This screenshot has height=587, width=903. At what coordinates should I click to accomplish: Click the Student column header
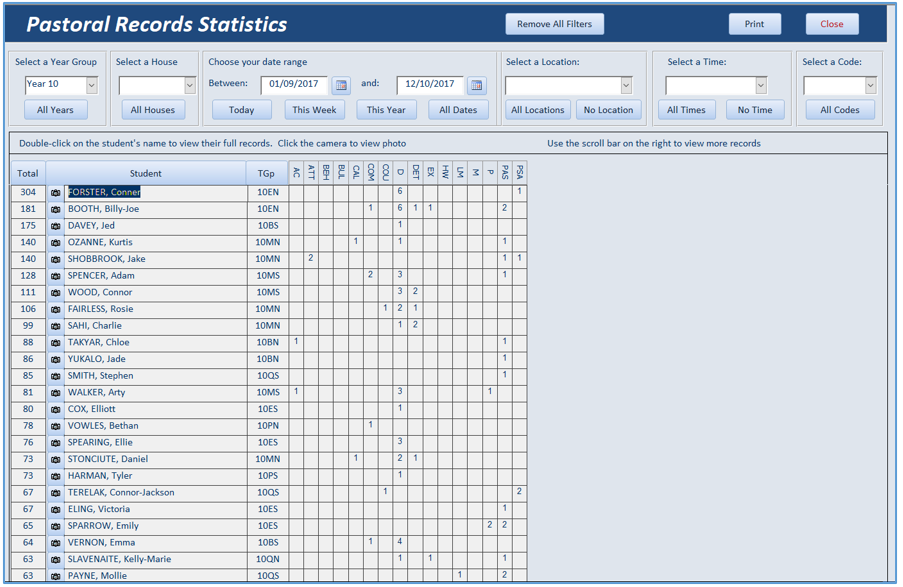(x=146, y=173)
